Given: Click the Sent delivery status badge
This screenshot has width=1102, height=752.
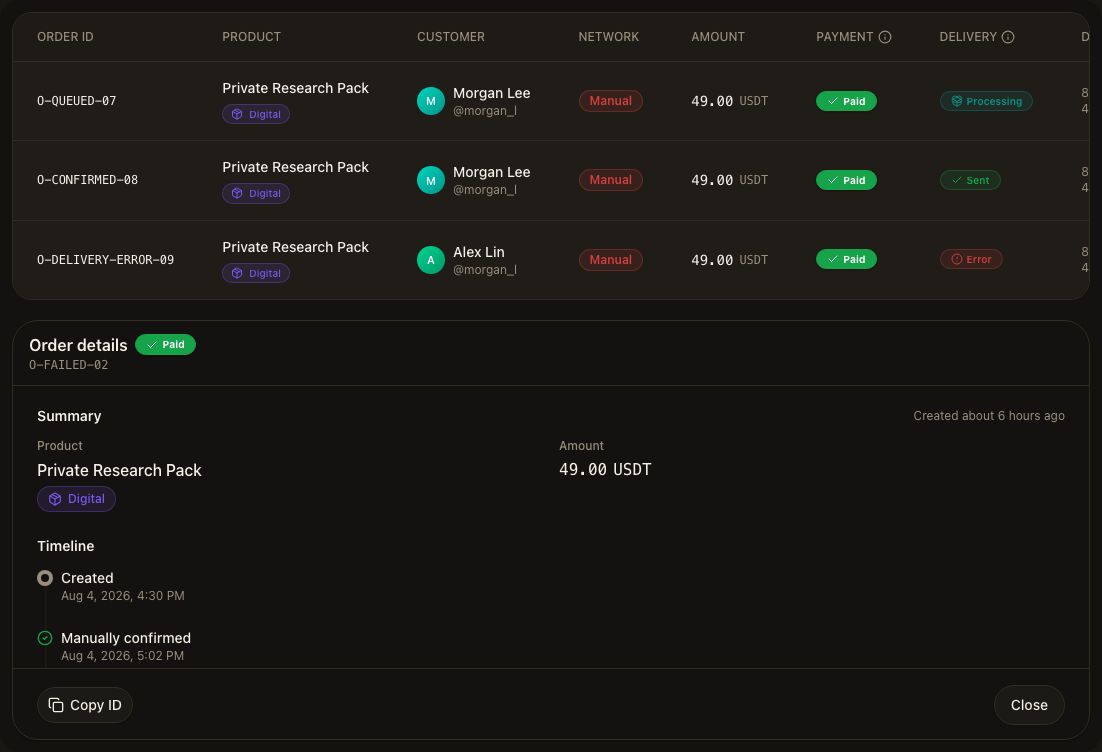Looking at the screenshot, I should pos(970,181).
